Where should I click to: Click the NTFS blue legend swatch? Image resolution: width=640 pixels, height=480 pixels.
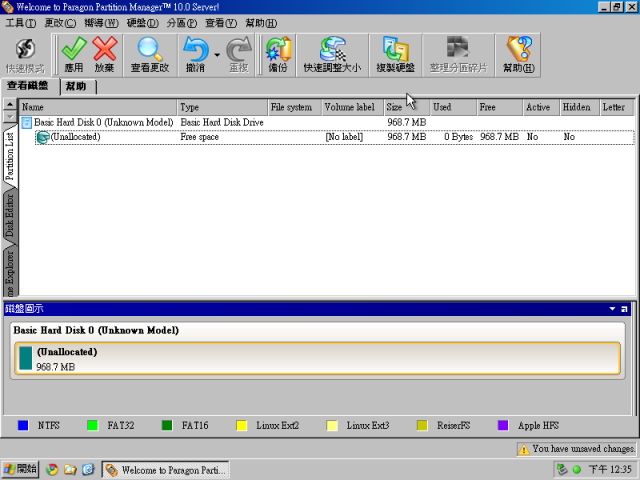[23, 425]
